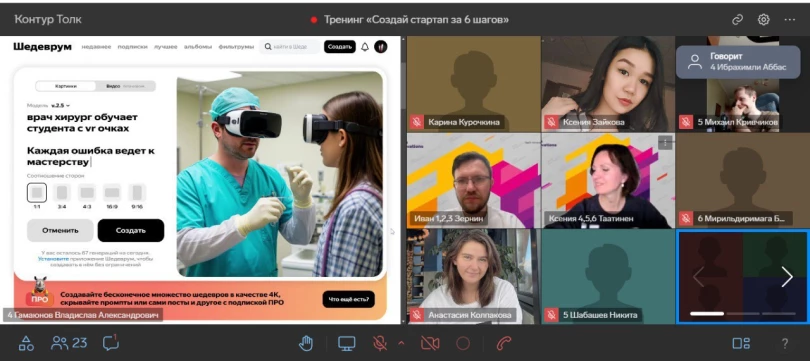810x361 pixels.
Task: Start screen sharing with monitor icon
Action: pyautogui.click(x=347, y=343)
